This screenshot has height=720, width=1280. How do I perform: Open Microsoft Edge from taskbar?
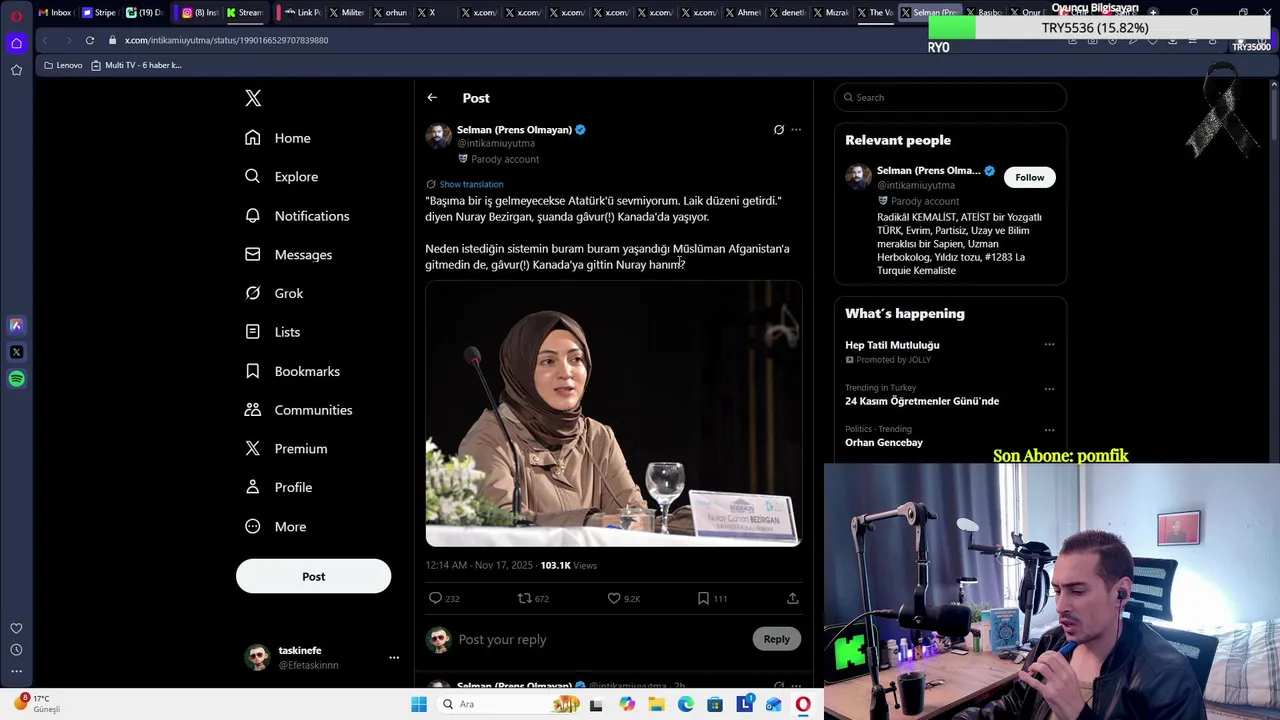(x=686, y=705)
